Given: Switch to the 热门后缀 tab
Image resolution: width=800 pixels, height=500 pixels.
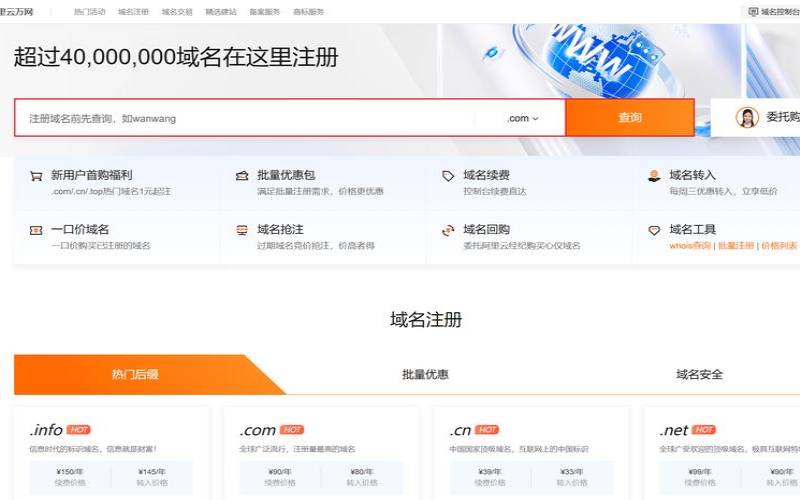Looking at the screenshot, I should pos(135,374).
